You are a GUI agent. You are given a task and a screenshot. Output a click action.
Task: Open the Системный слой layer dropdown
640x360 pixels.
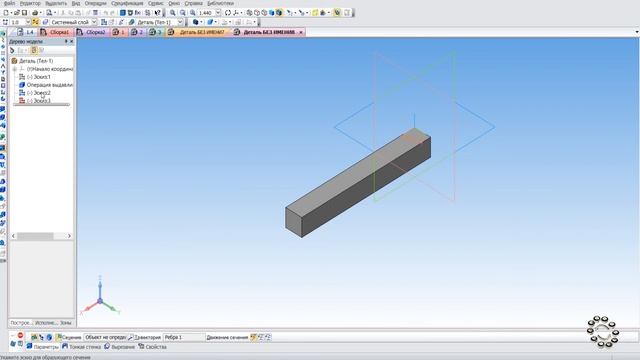click(94, 22)
